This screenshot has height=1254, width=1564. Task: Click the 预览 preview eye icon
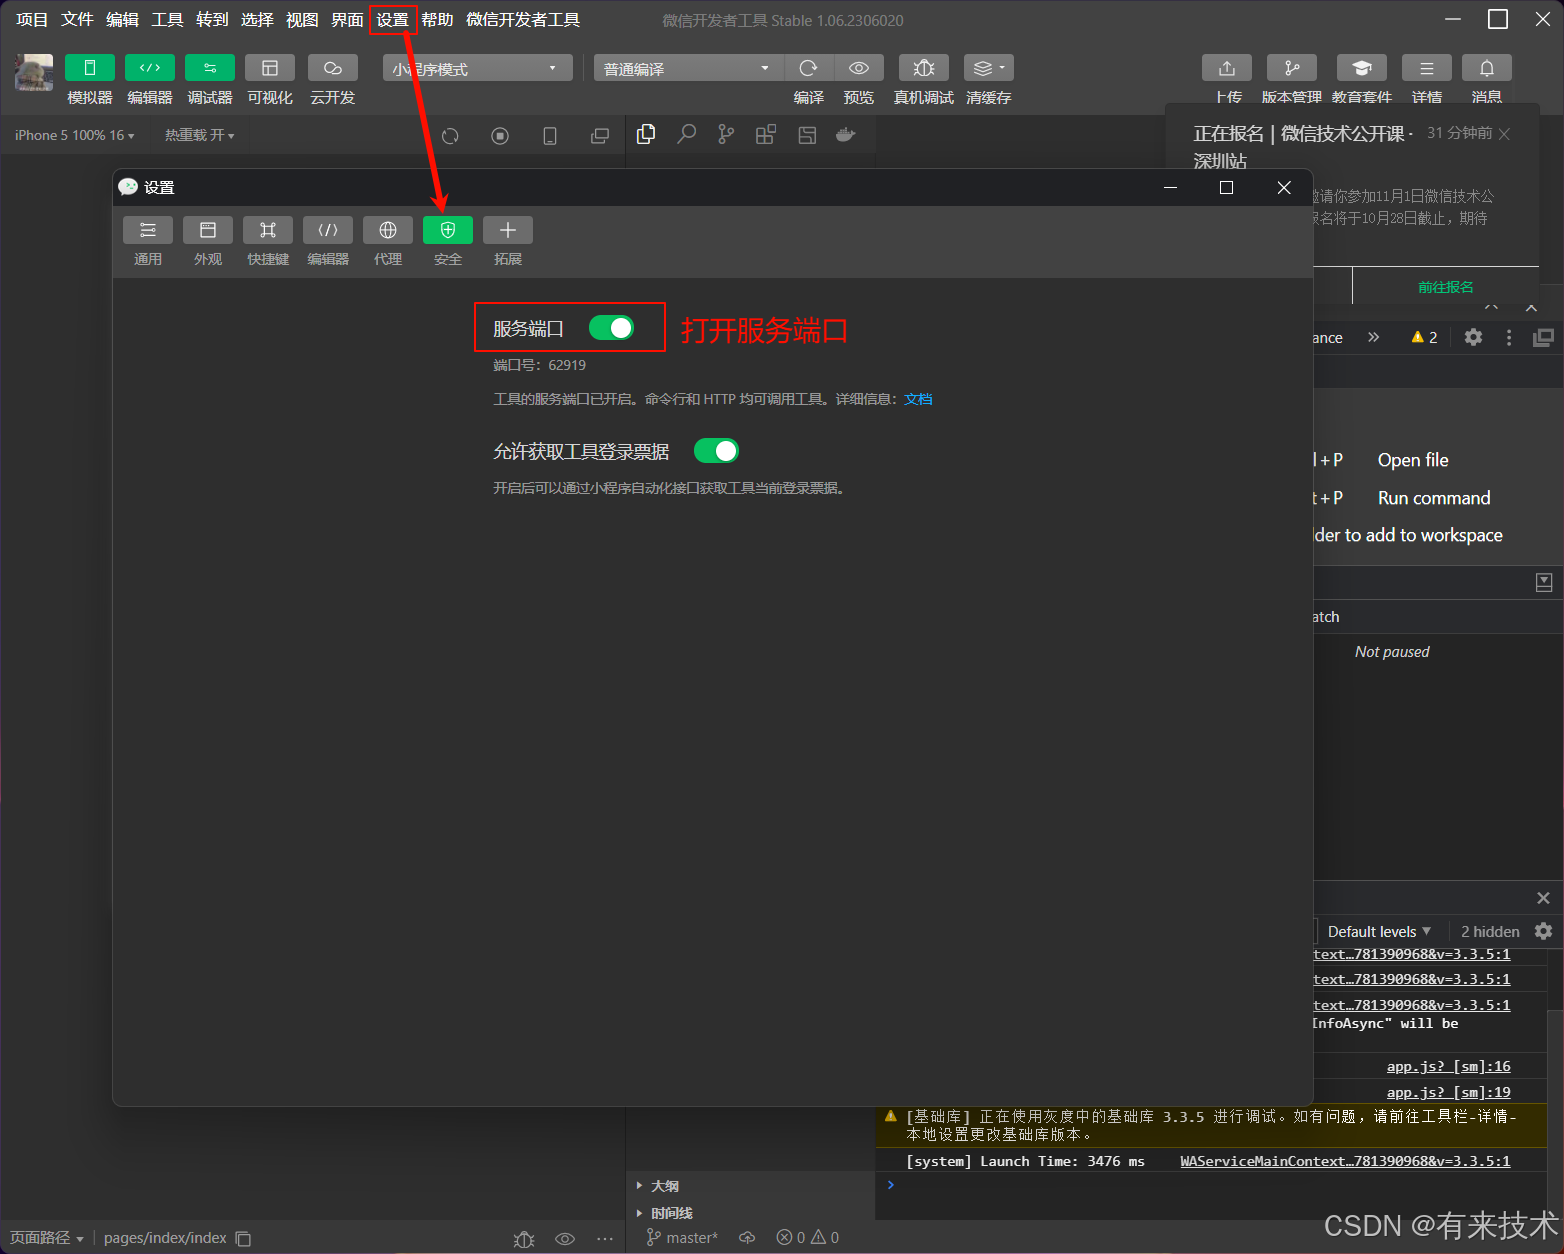point(859,68)
